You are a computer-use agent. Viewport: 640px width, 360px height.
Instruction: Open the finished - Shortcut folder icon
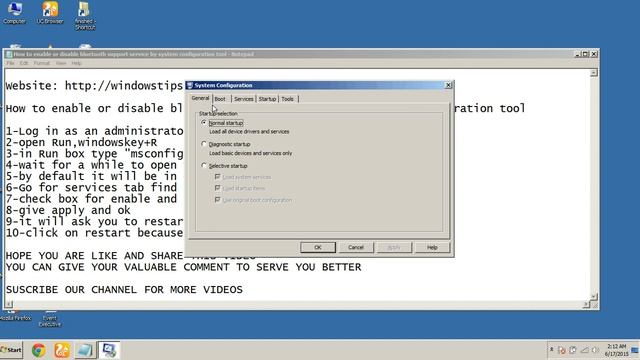84,16
